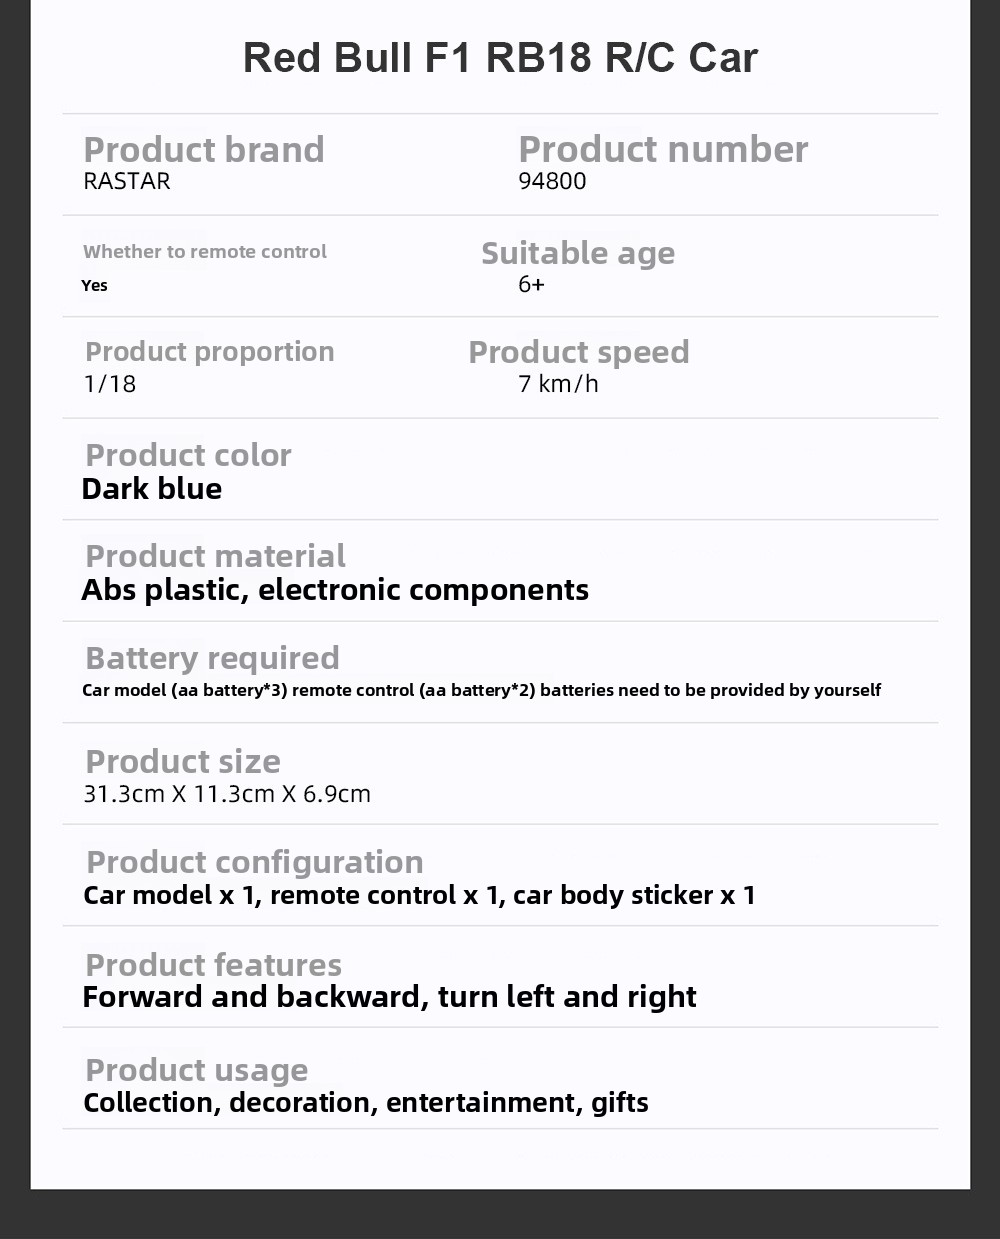This screenshot has width=1000, height=1239.
Task: Click the Whether to remote control label
Action: [205, 252]
